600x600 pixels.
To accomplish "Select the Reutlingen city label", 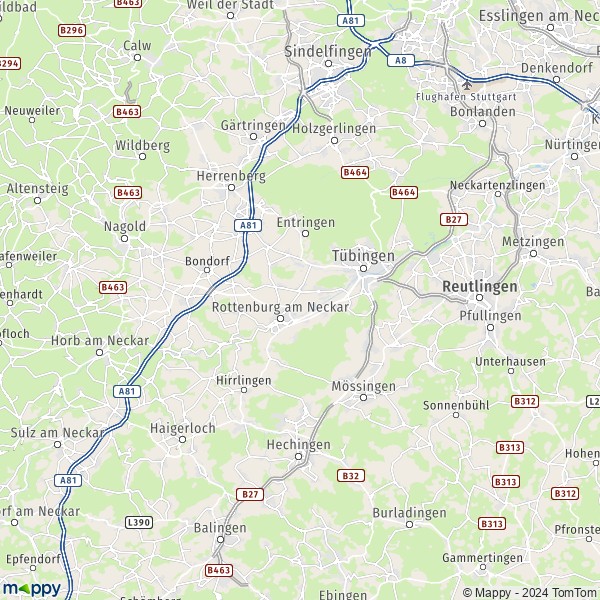I will [480, 286].
